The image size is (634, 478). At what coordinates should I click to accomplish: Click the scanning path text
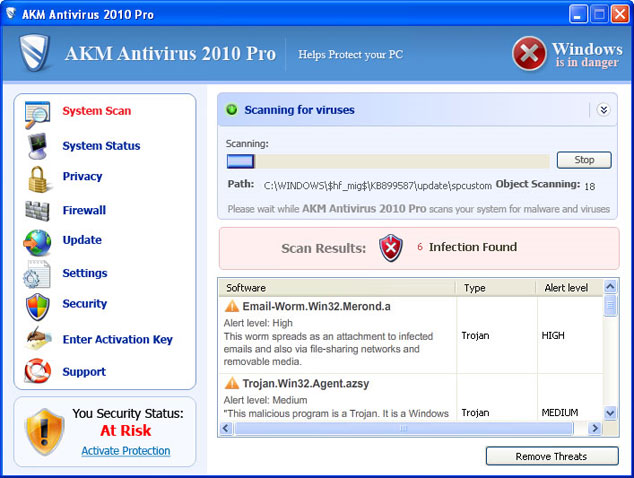click(x=378, y=186)
